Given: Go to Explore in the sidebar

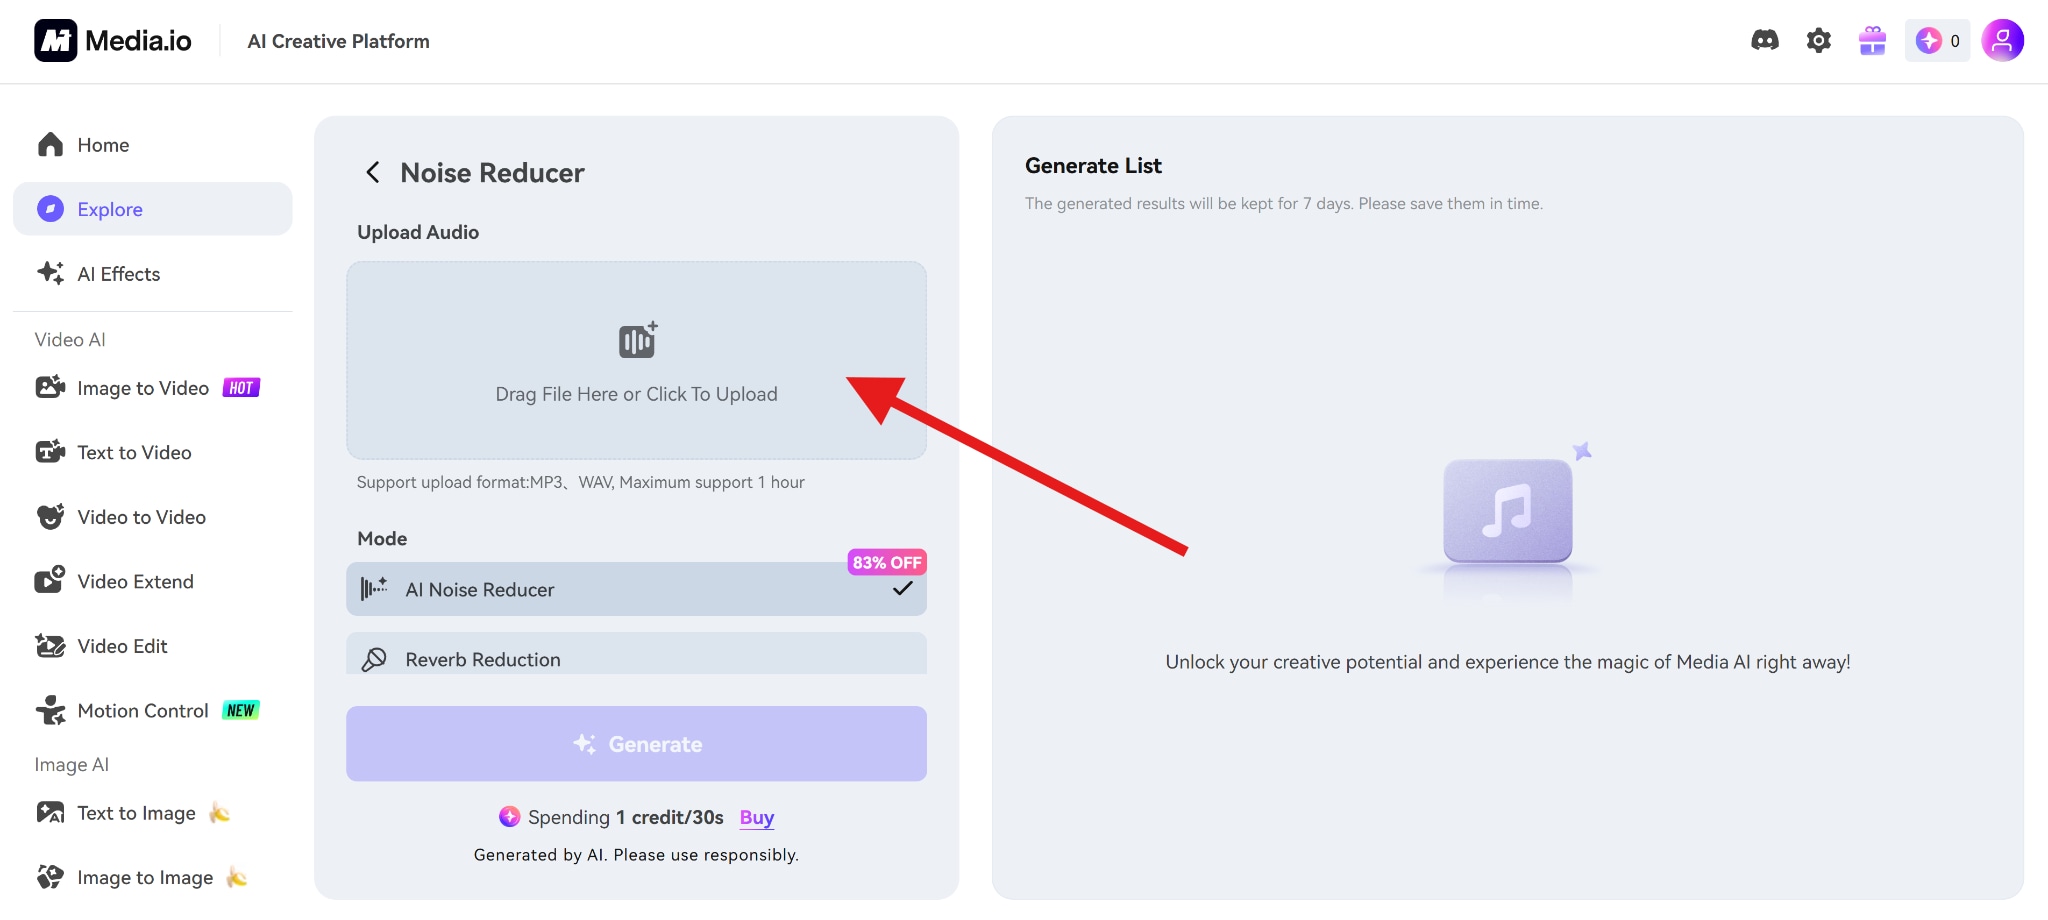Looking at the screenshot, I should (110, 209).
